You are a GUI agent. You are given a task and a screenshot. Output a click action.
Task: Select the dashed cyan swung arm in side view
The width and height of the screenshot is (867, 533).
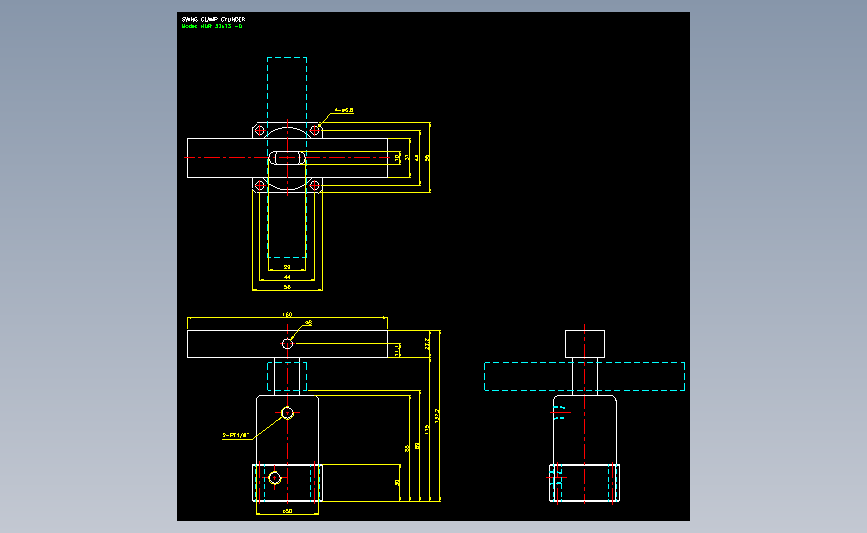[x=584, y=377]
